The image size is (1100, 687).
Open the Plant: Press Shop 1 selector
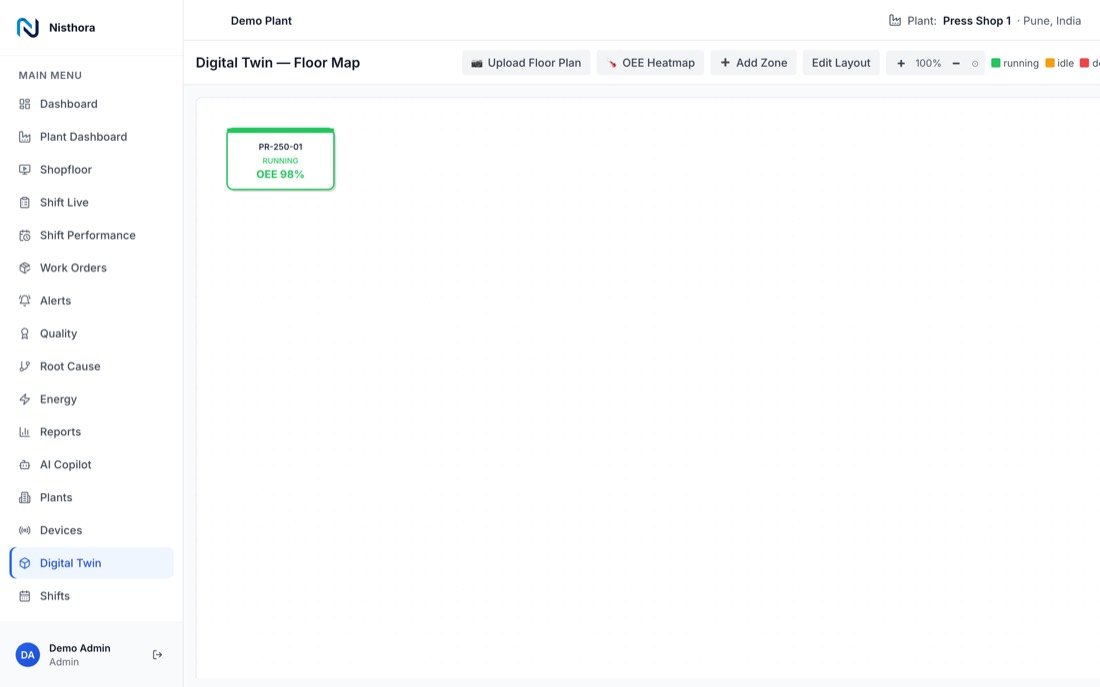pyautogui.click(x=985, y=21)
